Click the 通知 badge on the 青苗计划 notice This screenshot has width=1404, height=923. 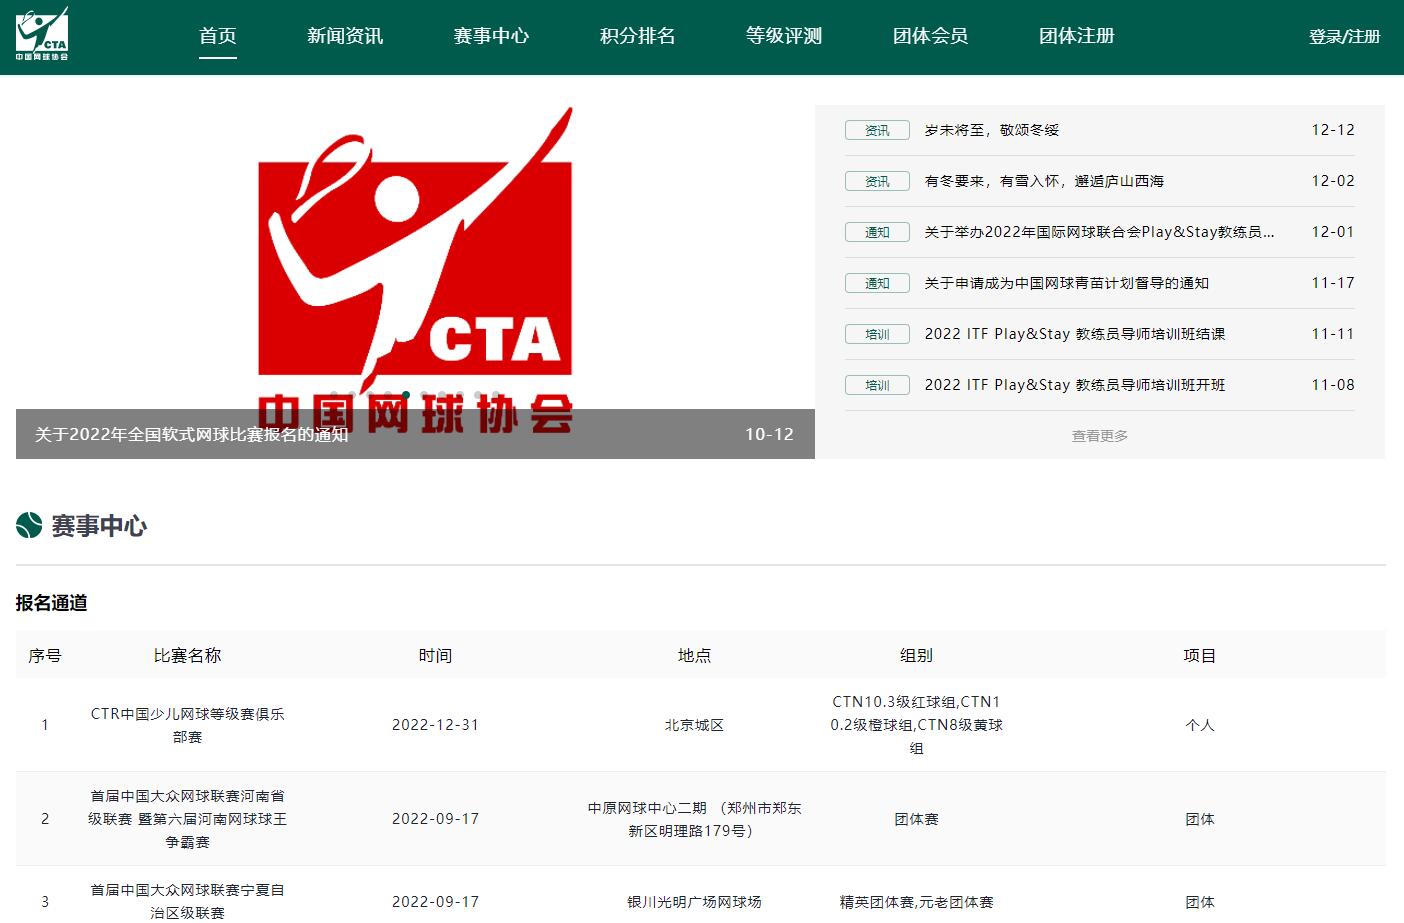click(x=876, y=283)
